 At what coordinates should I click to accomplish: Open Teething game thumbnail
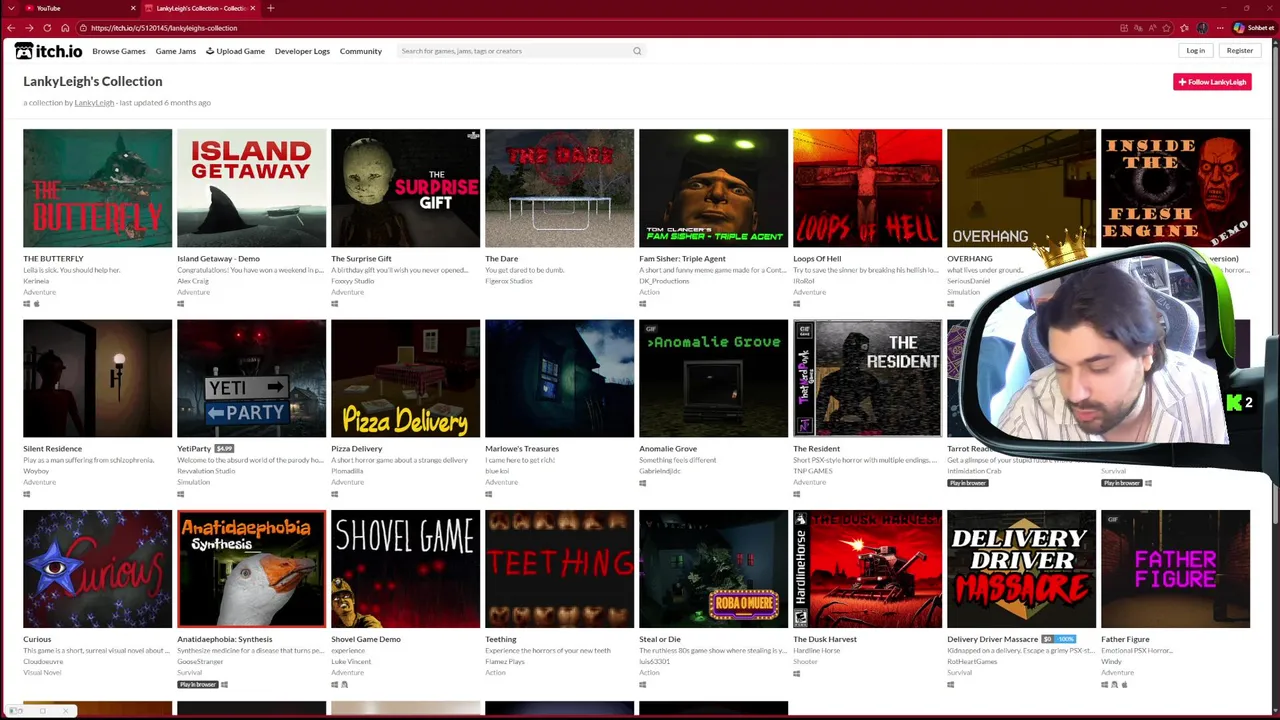pos(560,569)
